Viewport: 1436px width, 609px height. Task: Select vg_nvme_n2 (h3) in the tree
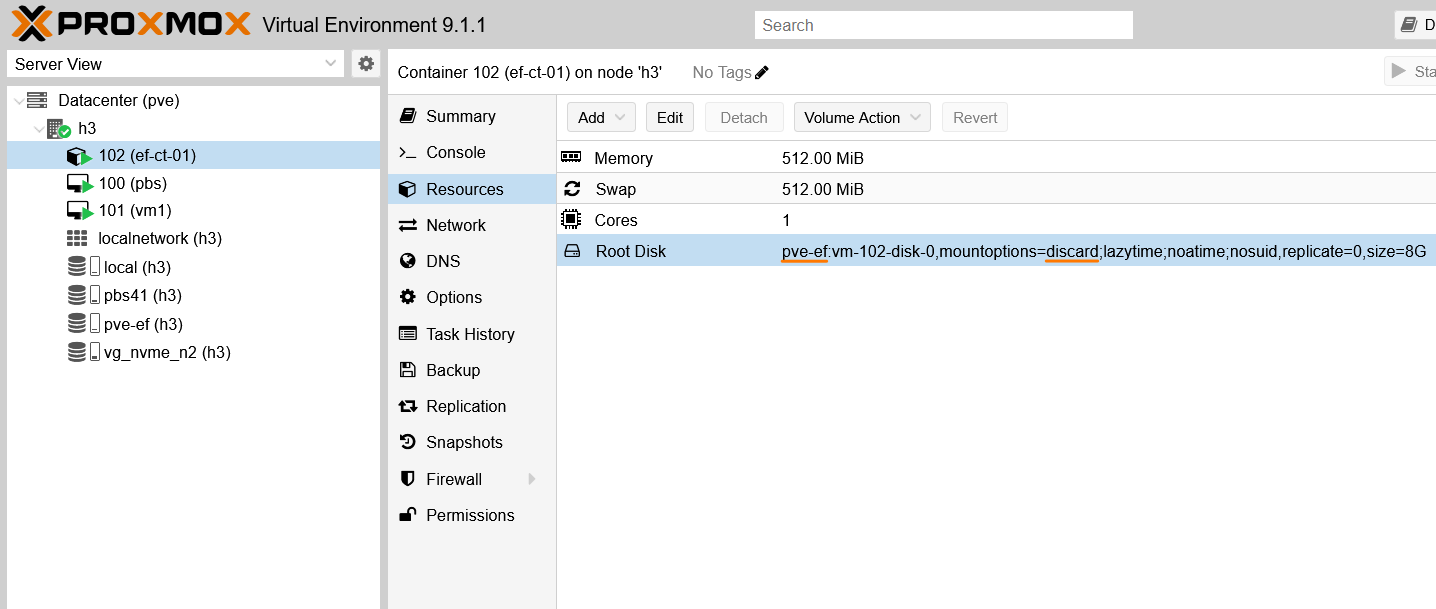(x=193, y=352)
